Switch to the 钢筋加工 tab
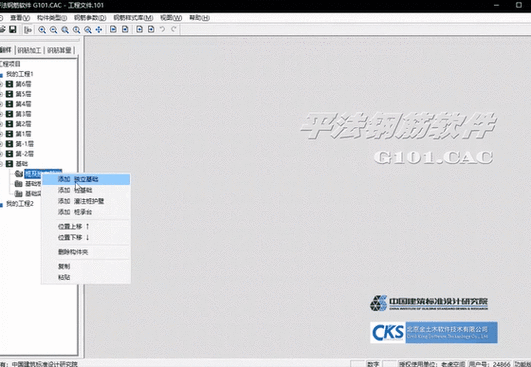531x367 pixels. pyautogui.click(x=29, y=50)
